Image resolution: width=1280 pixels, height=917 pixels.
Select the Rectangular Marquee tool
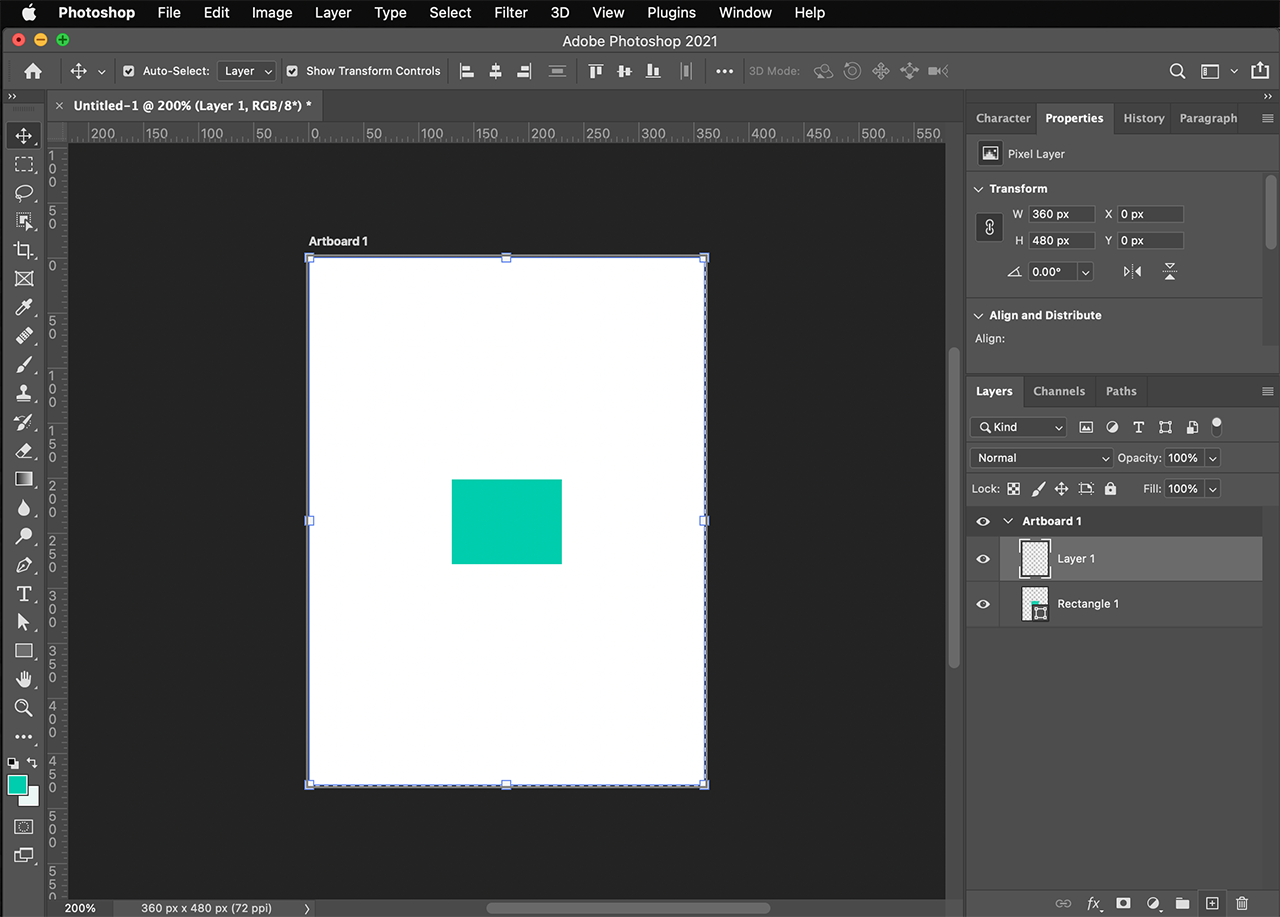24,164
